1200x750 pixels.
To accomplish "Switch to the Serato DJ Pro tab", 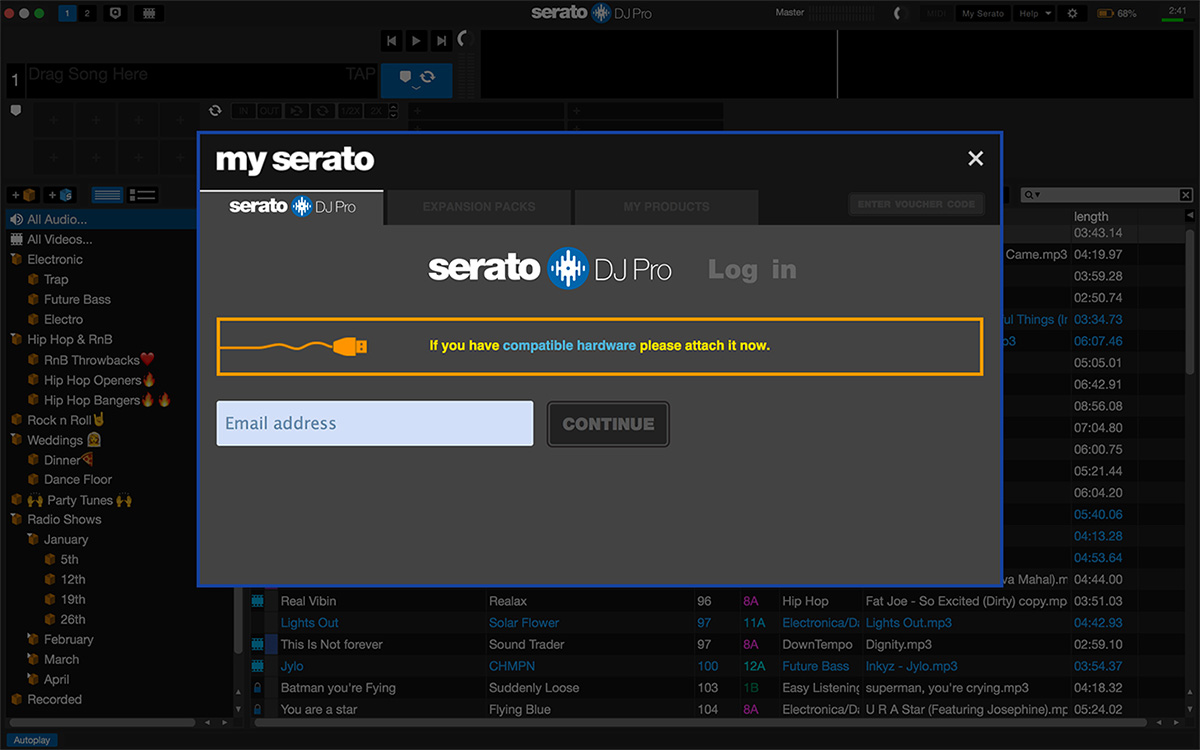I will pyautogui.click(x=292, y=207).
